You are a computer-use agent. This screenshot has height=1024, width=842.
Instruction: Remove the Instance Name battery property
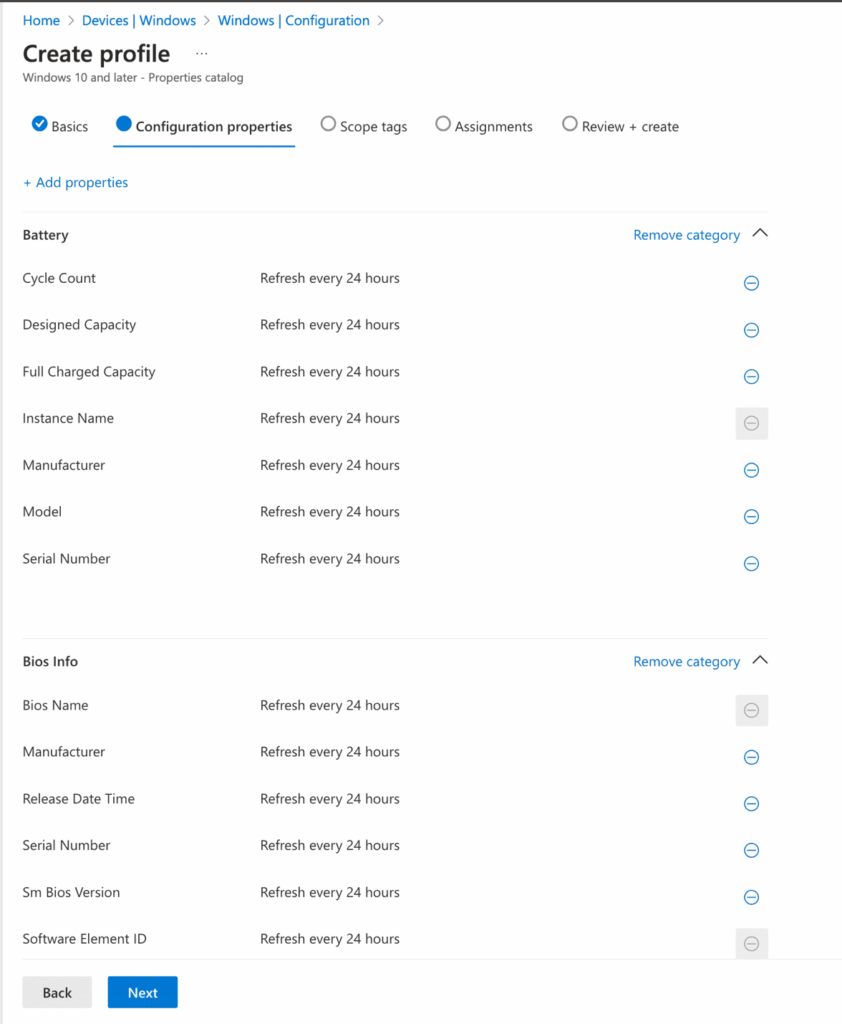(751, 423)
